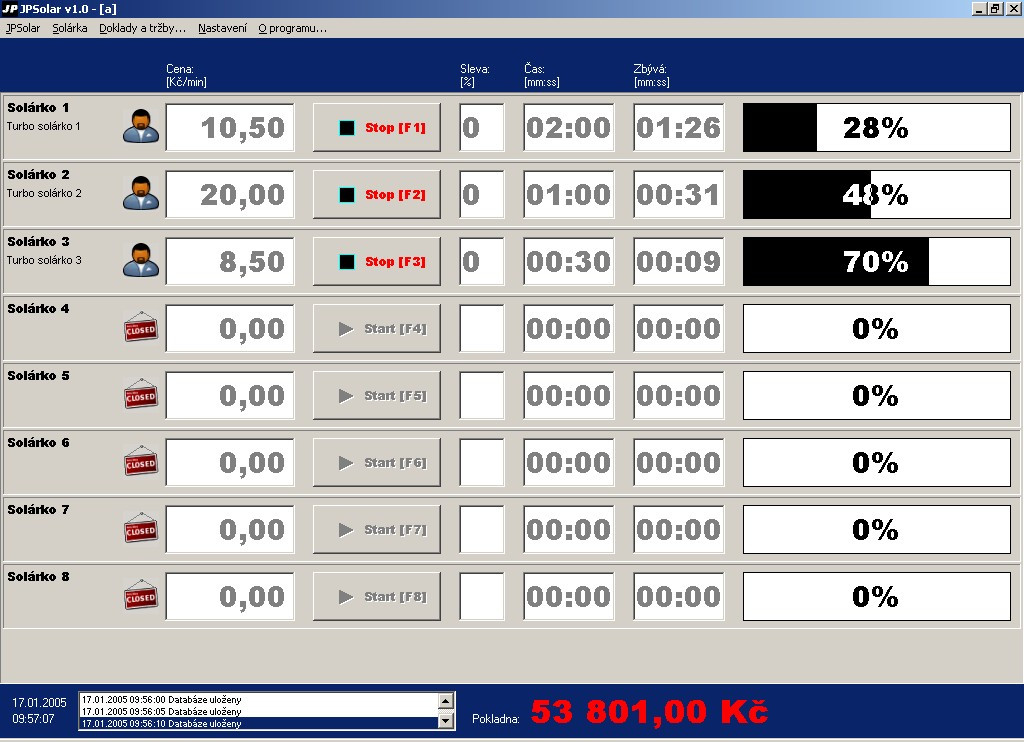Click the customer icon for Solárko 1
The height and width of the screenshot is (742, 1024).
click(x=141, y=127)
